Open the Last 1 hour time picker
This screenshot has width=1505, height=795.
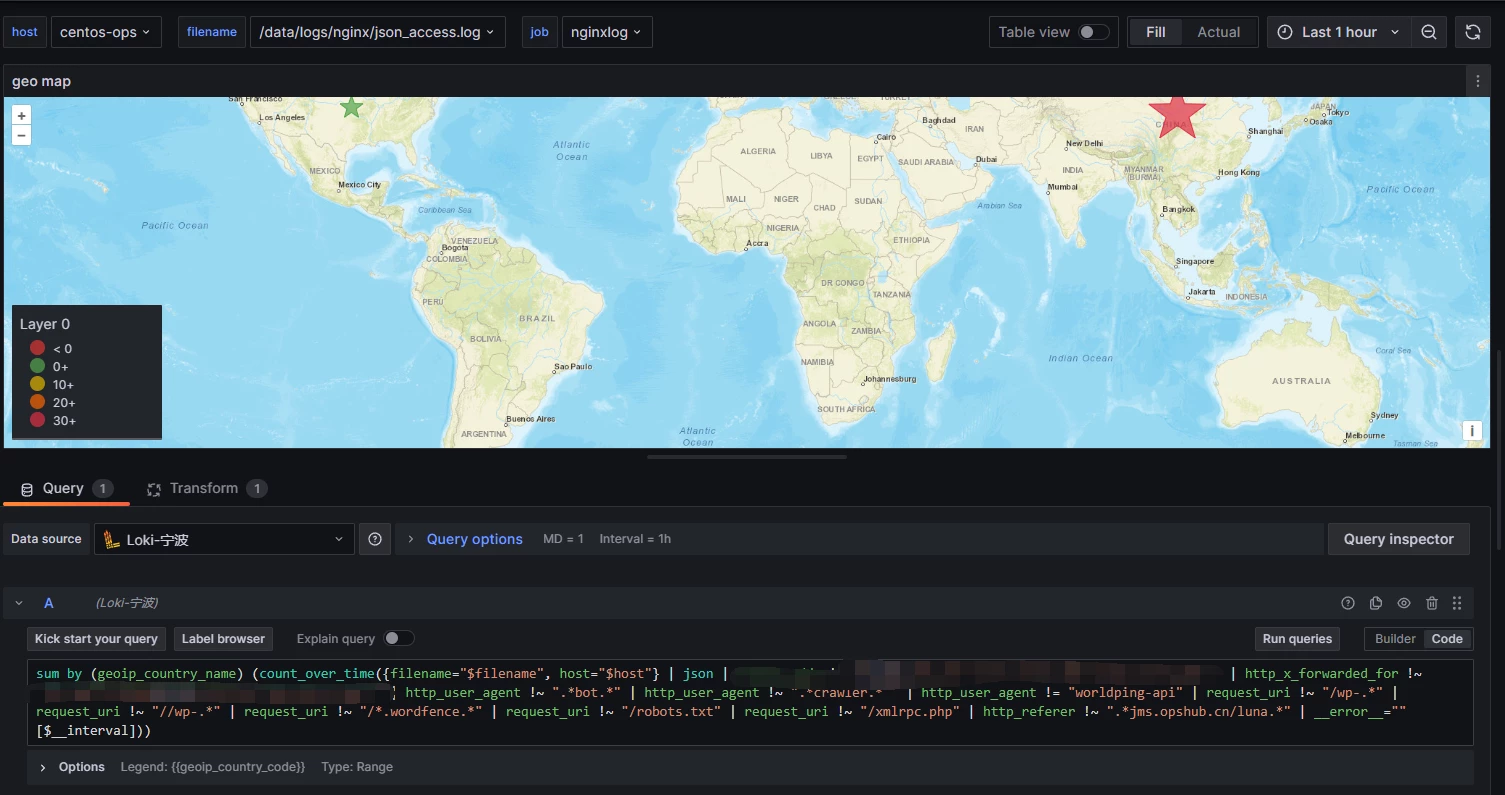pyautogui.click(x=1337, y=31)
